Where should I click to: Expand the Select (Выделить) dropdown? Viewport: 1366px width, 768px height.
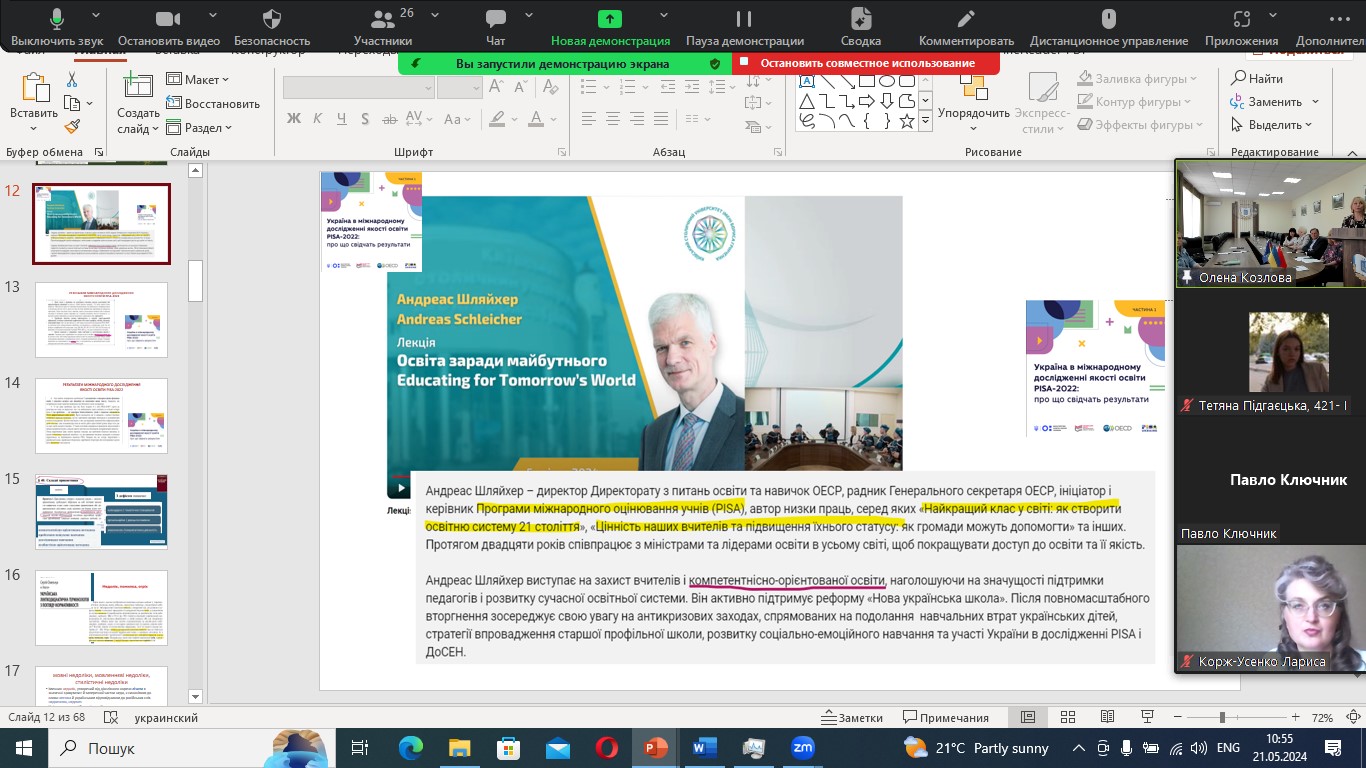1274,125
